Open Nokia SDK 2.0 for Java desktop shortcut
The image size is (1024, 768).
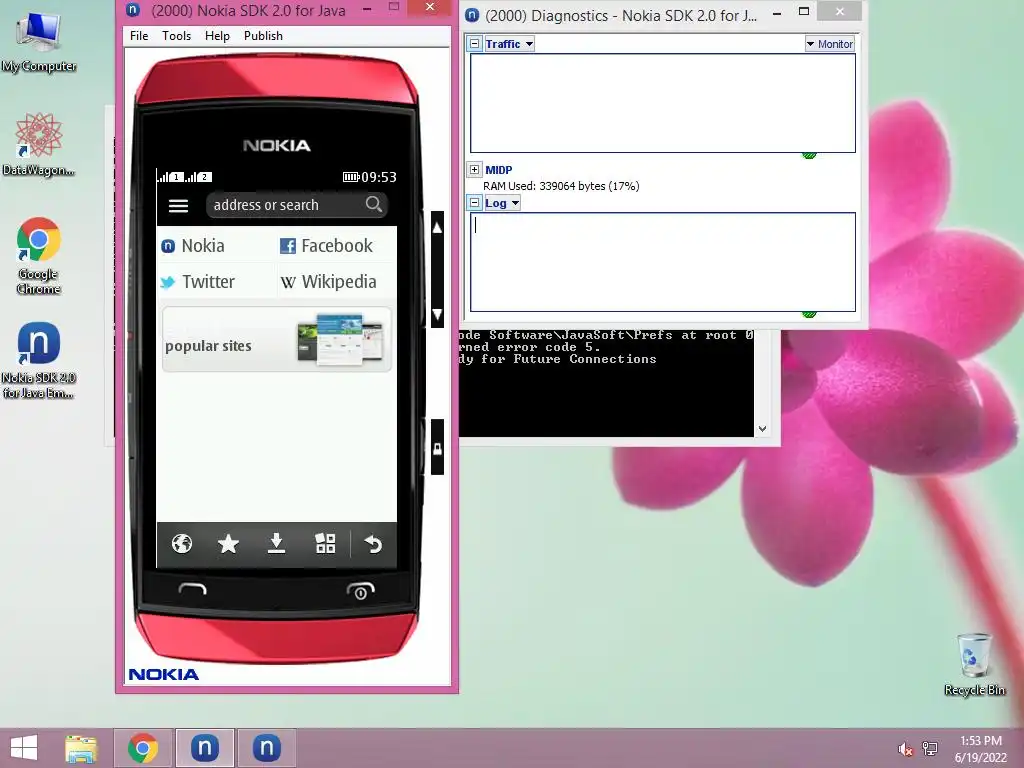(39, 360)
